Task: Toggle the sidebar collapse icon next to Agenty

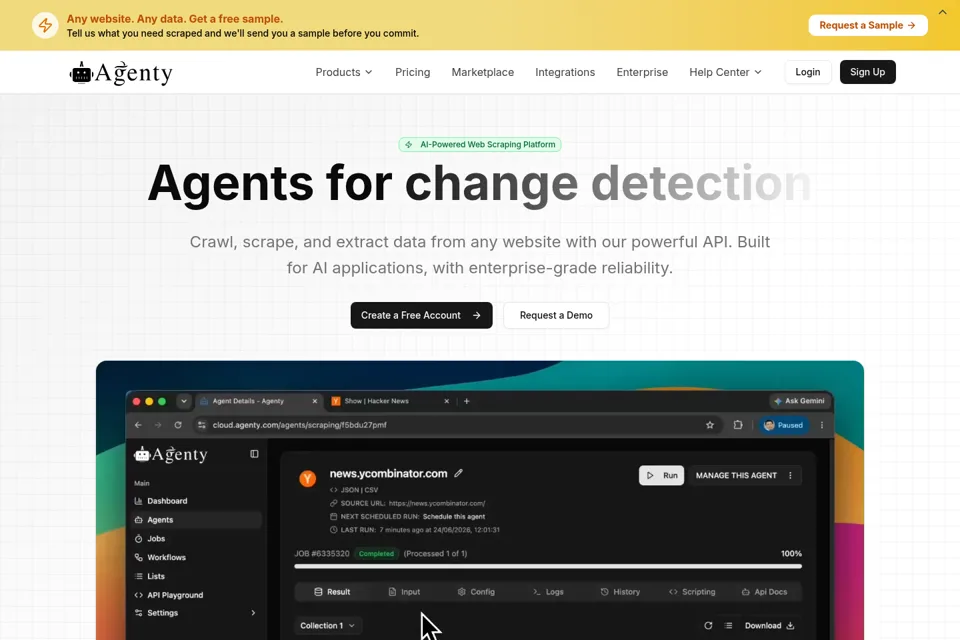Action: 254,454
